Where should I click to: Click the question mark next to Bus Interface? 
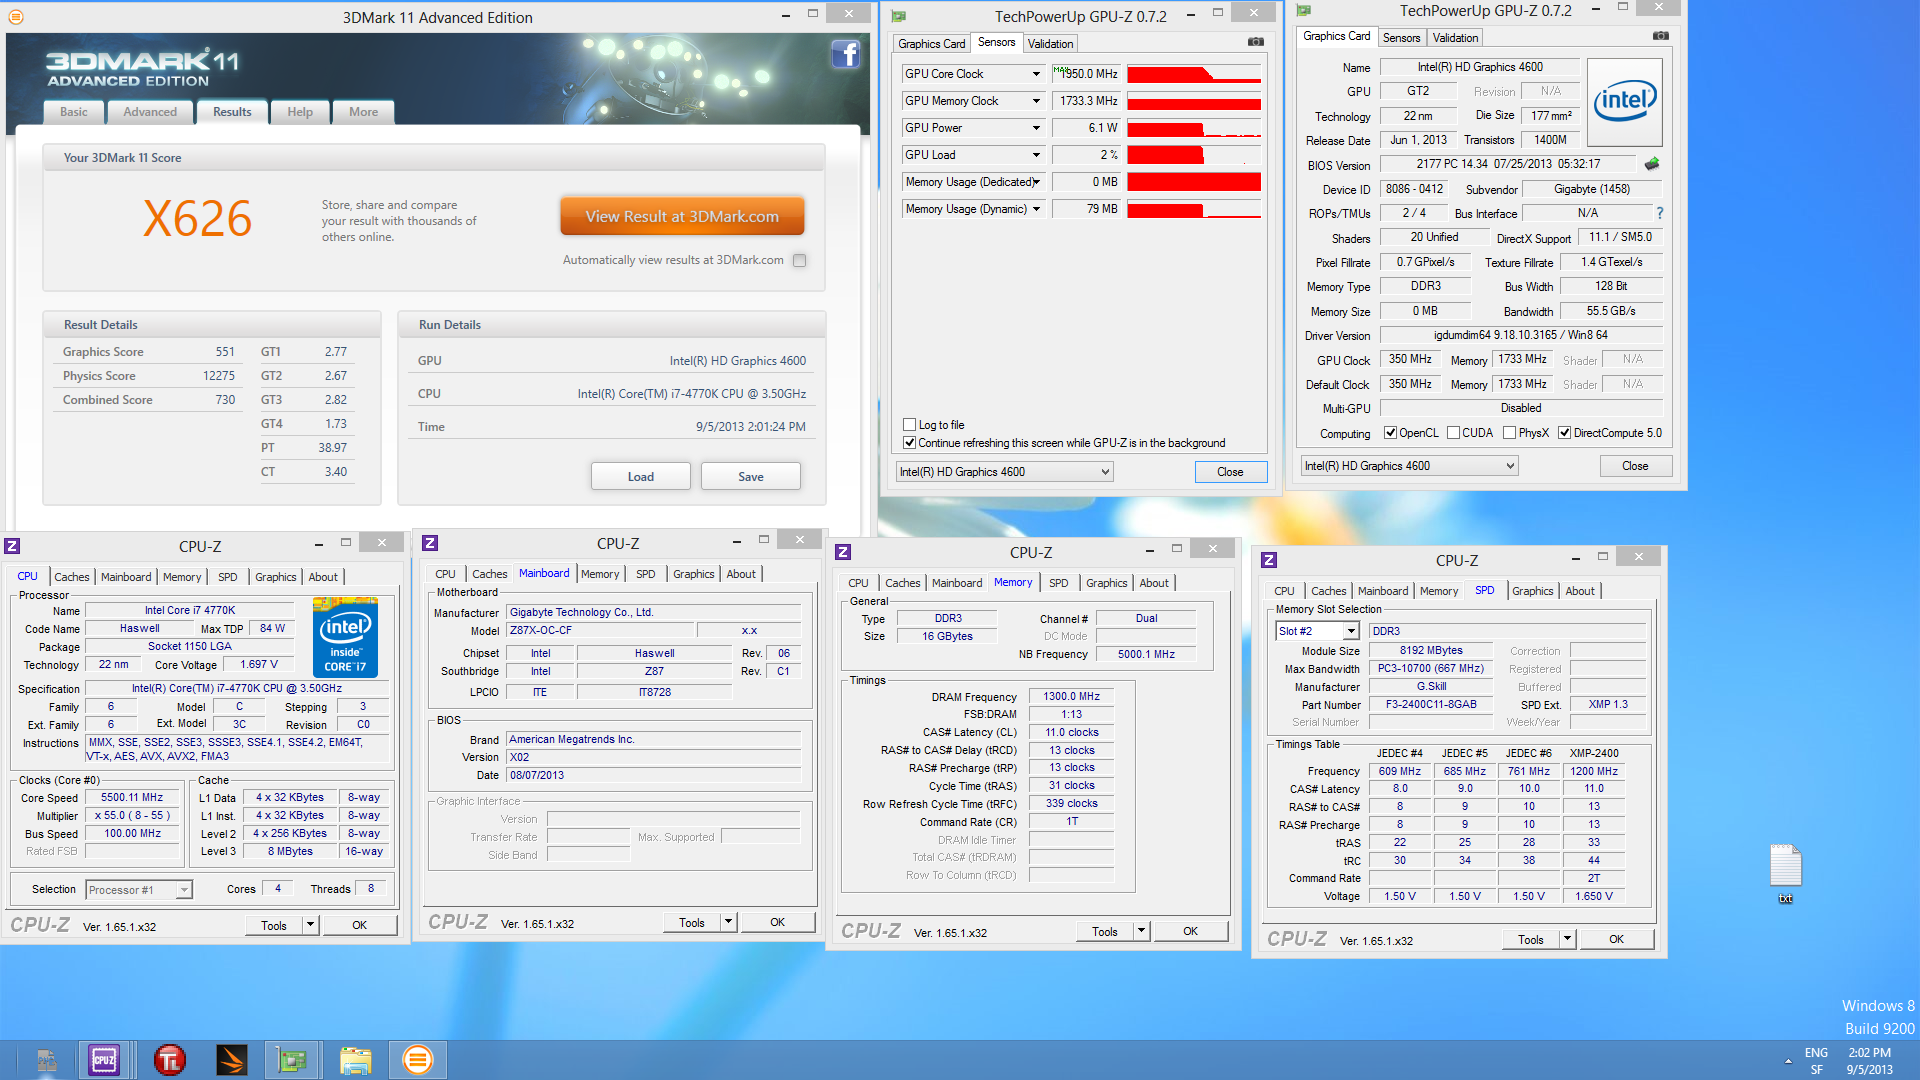pos(1660,213)
